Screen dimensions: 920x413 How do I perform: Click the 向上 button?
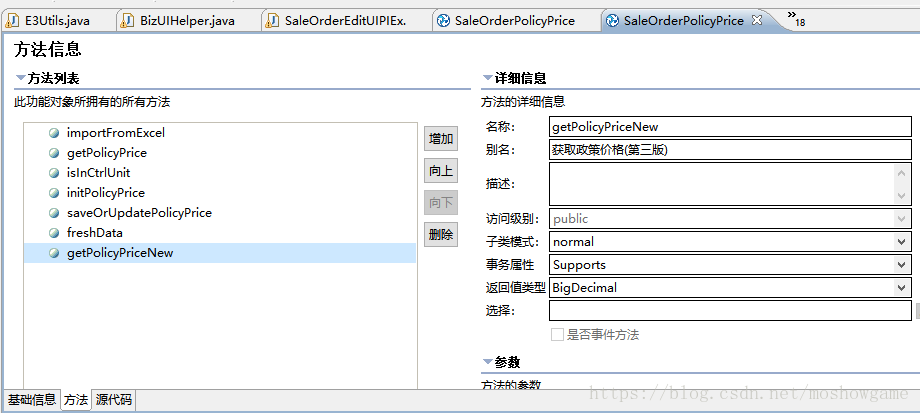click(441, 171)
